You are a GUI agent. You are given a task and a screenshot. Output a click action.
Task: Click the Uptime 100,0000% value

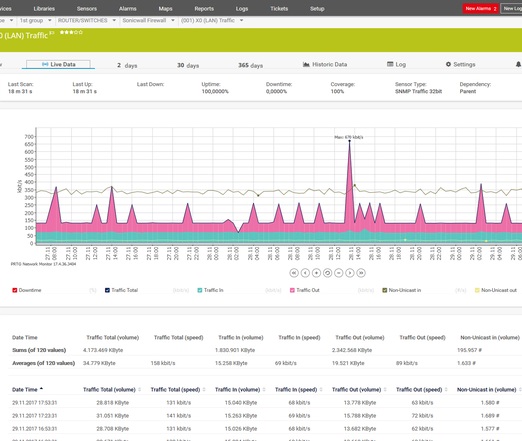pyautogui.click(x=215, y=91)
